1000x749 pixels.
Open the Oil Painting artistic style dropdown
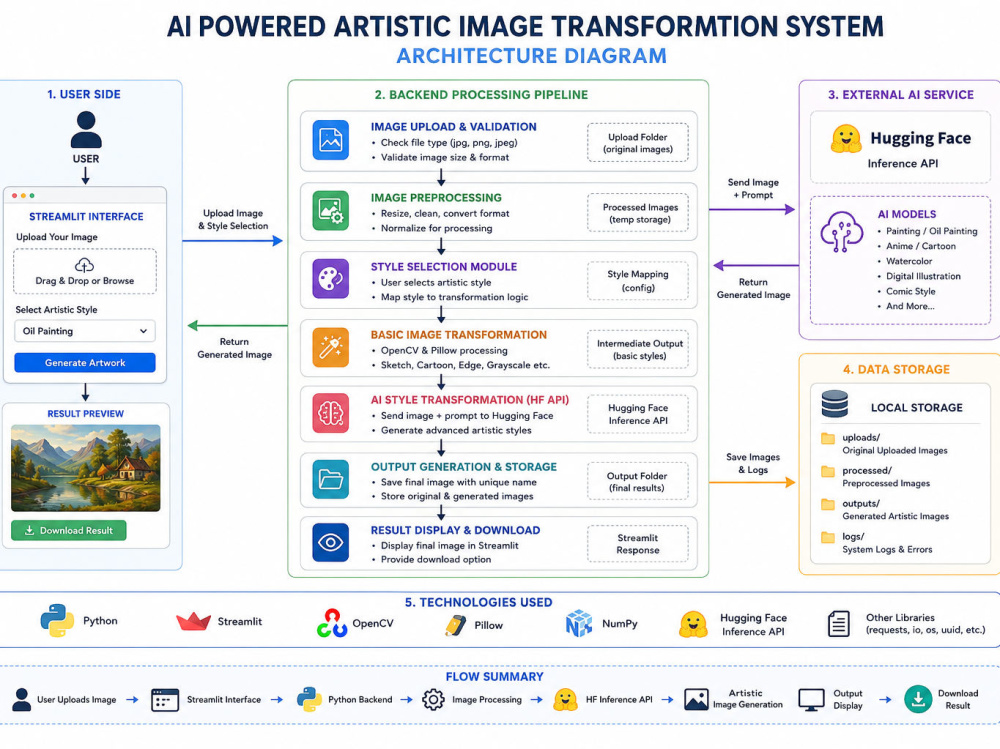tap(85, 331)
